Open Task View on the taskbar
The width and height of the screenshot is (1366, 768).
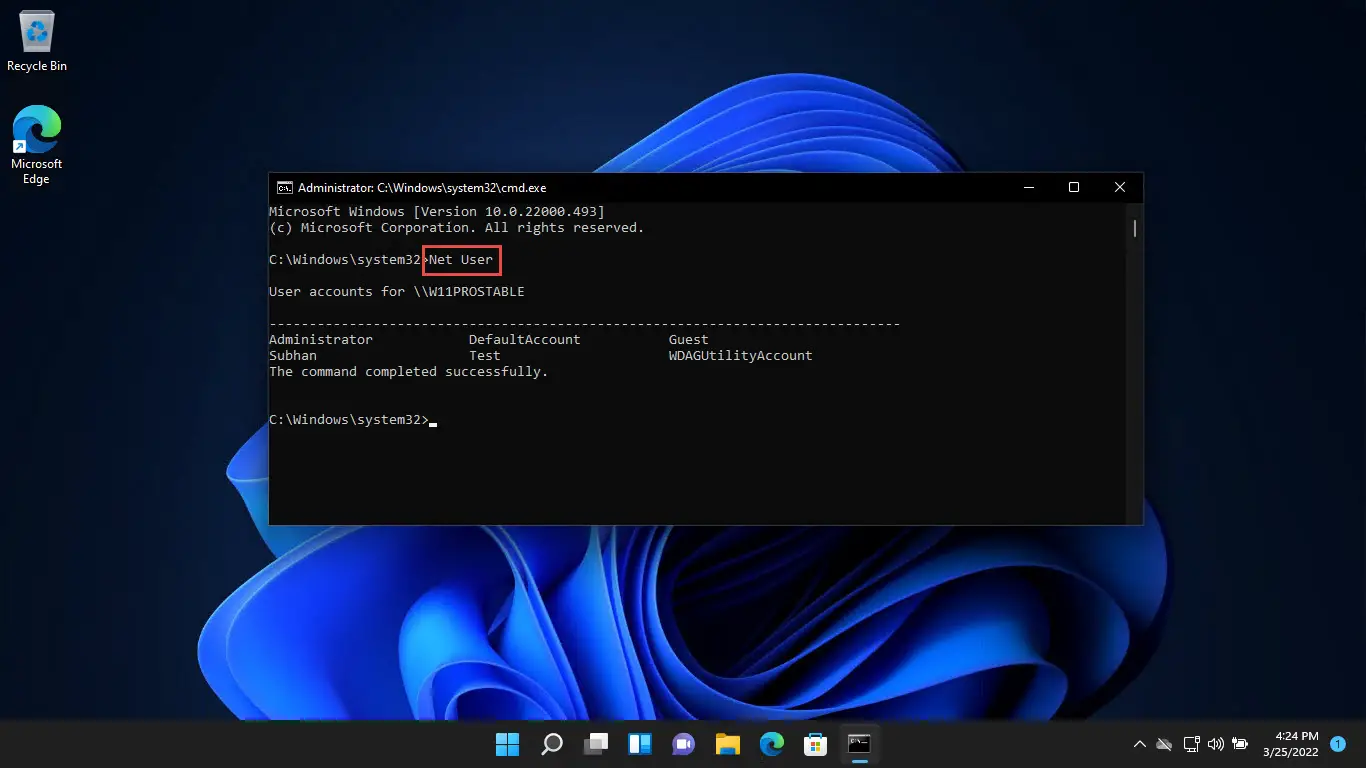click(x=596, y=744)
